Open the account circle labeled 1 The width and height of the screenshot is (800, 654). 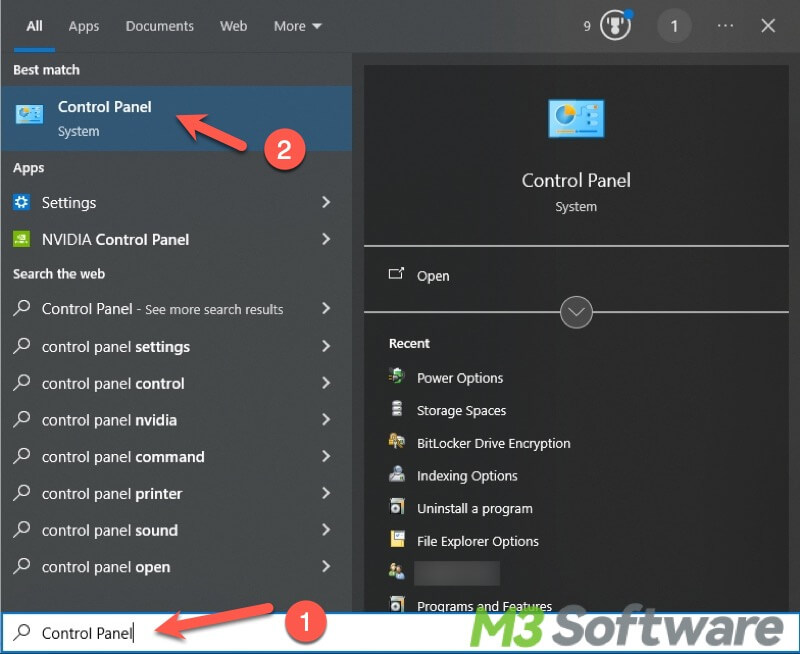674,26
